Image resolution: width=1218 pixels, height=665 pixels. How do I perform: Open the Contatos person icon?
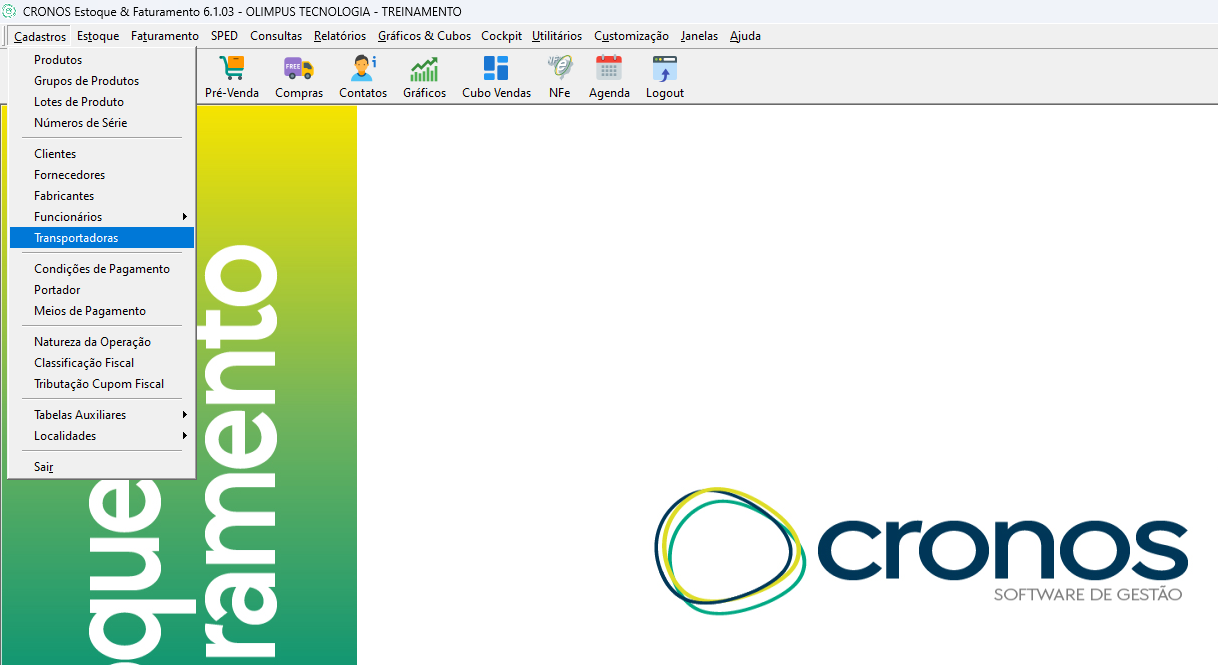[x=363, y=68]
